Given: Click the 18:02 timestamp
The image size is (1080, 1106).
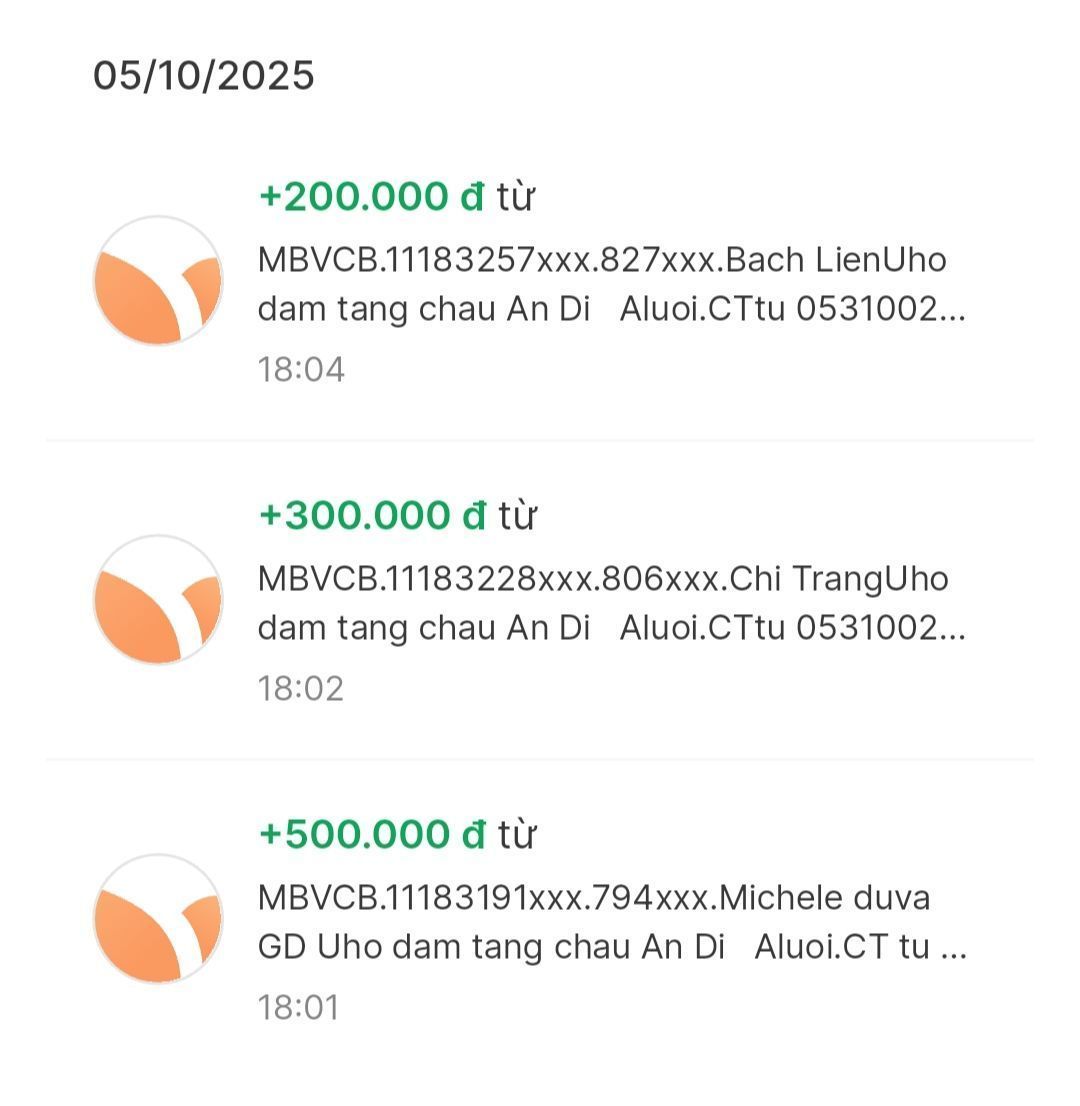Looking at the screenshot, I should pyautogui.click(x=301, y=689).
